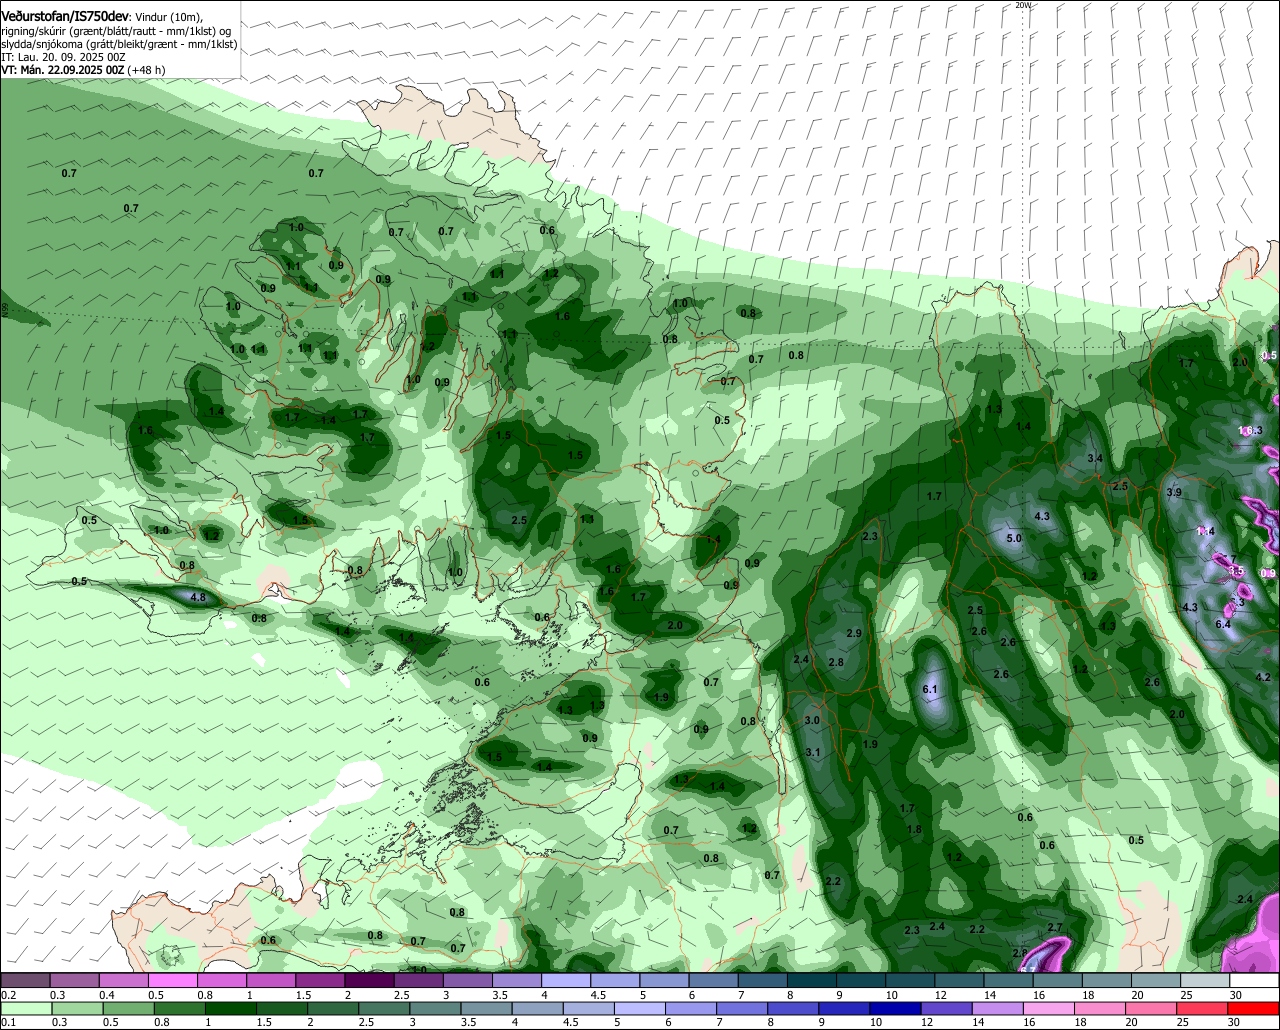Click the 4.2 precipitation value on map
Screen dimensions: 1280x1030
(1262, 677)
